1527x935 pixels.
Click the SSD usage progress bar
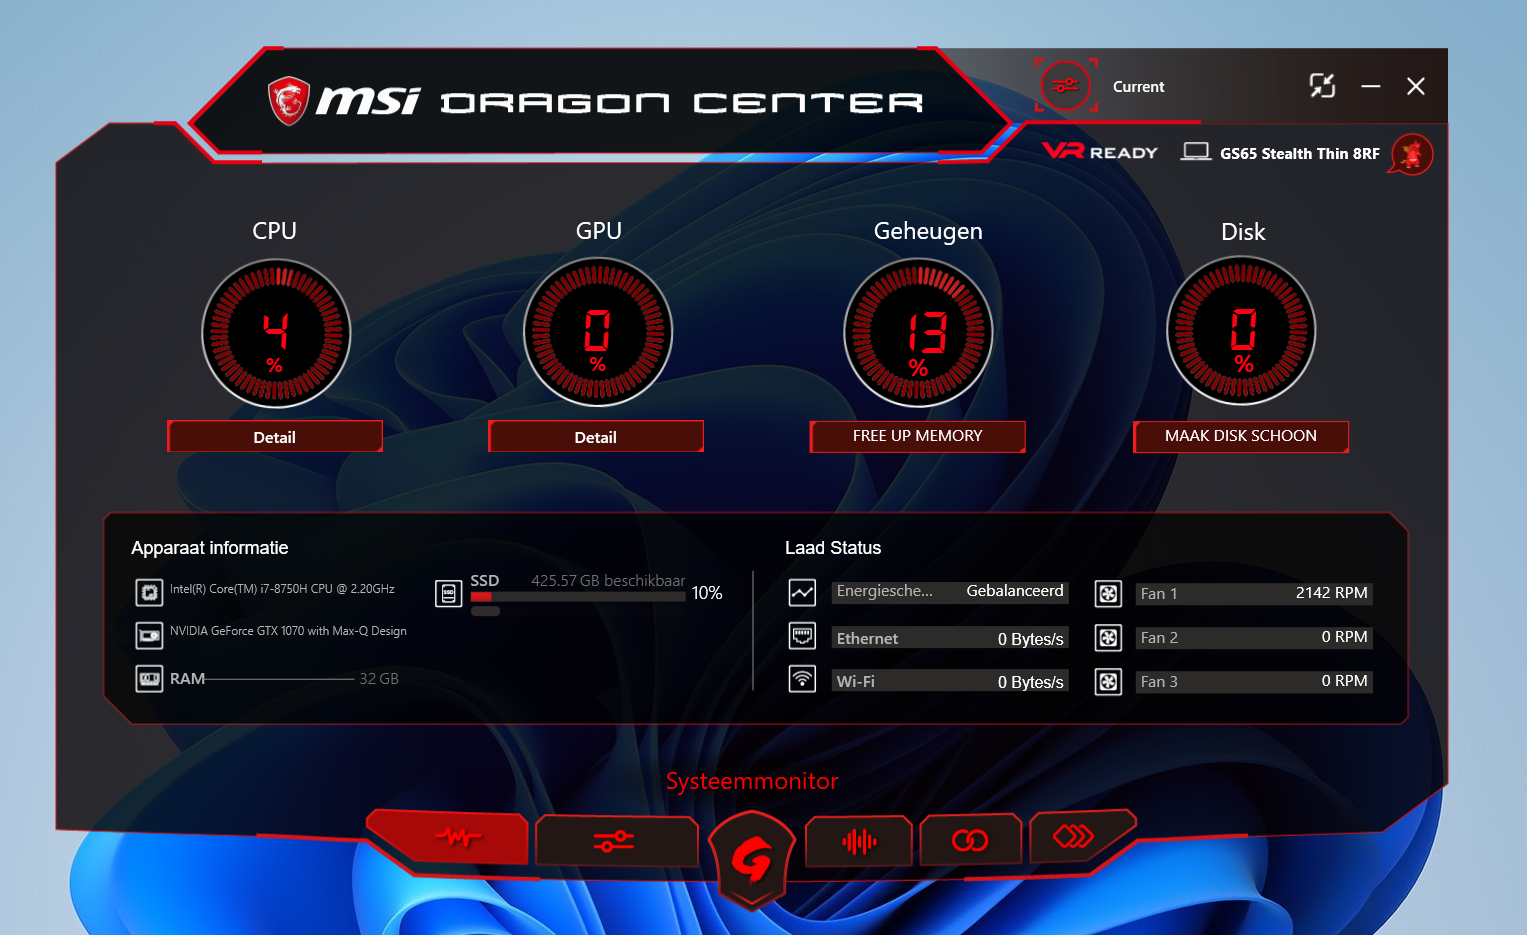tap(578, 597)
